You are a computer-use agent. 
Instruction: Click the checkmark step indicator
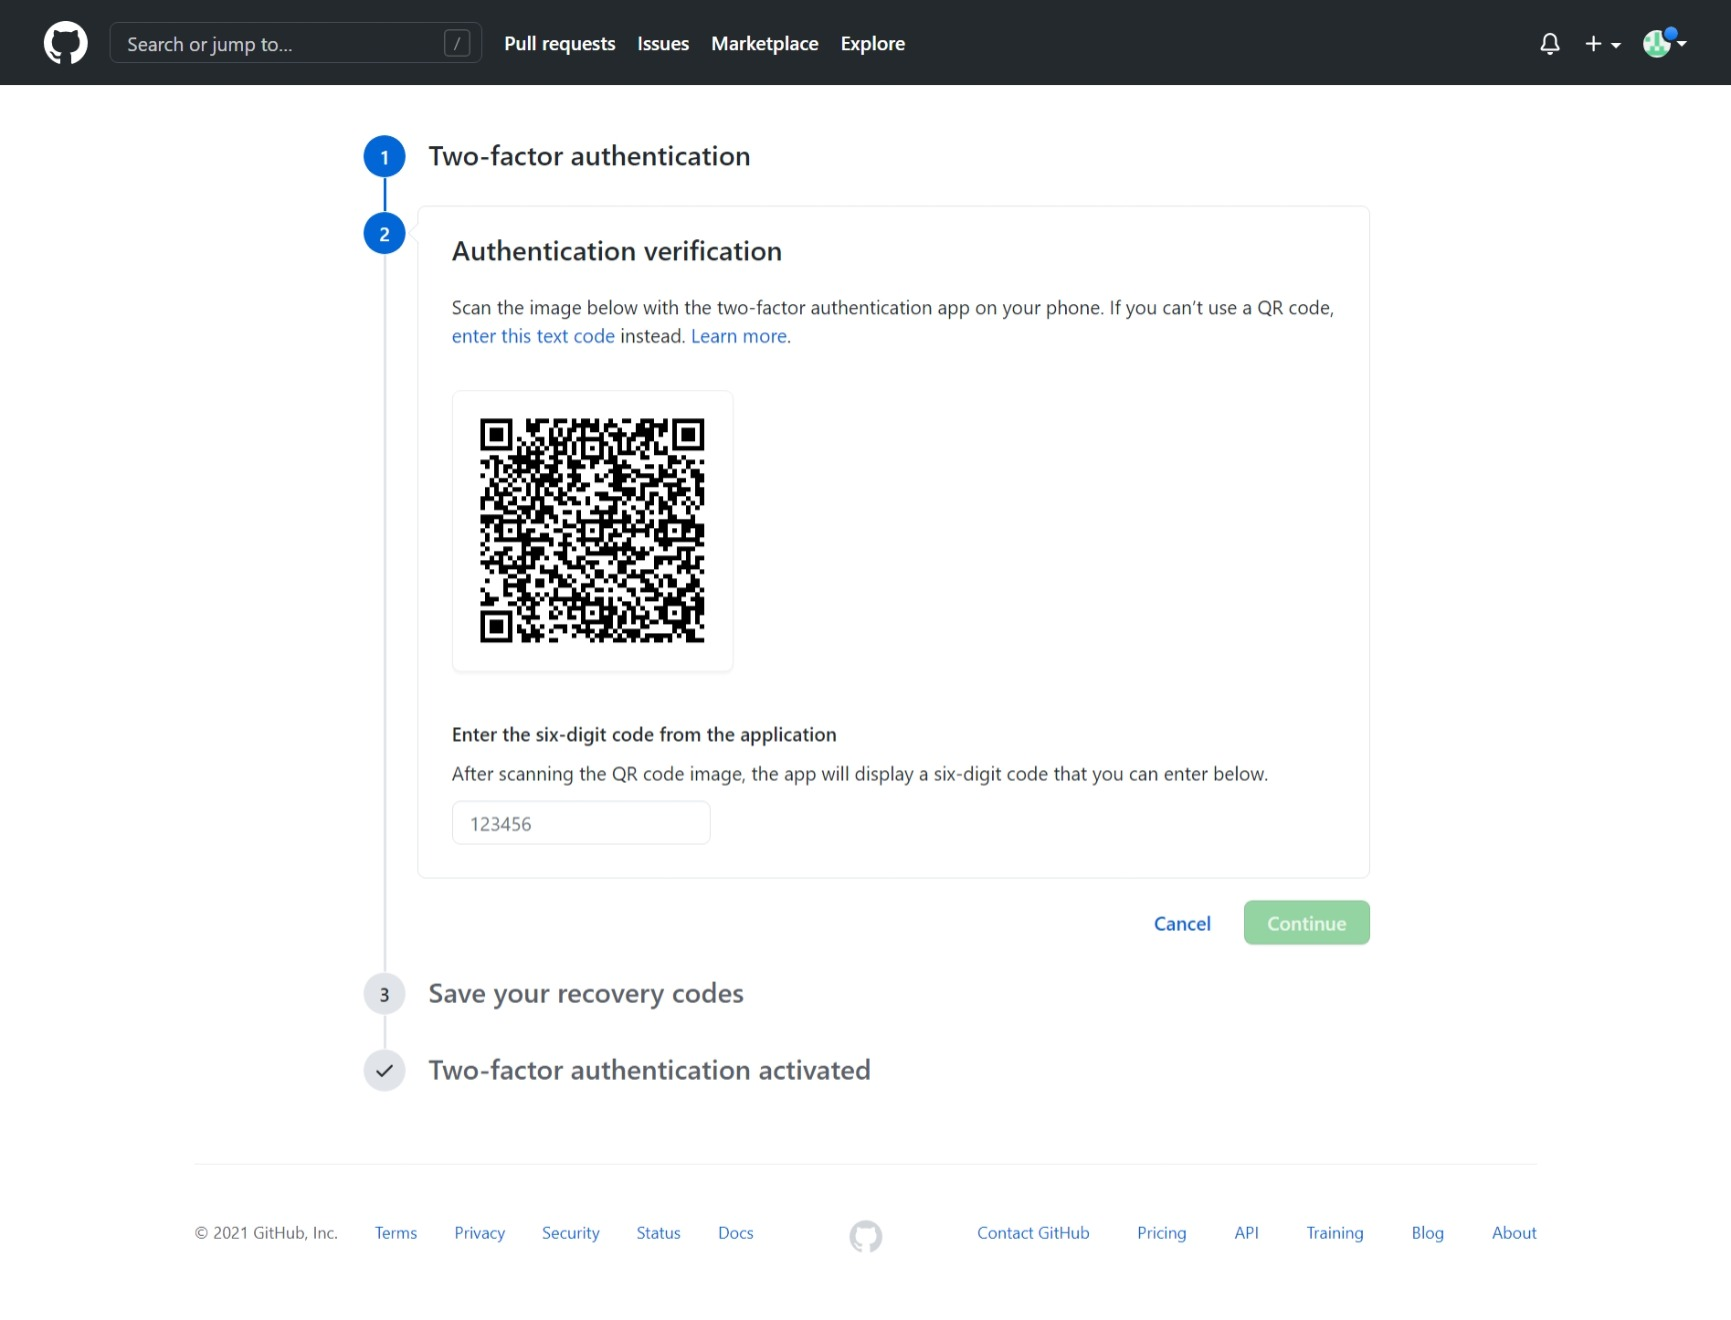(383, 1070)
